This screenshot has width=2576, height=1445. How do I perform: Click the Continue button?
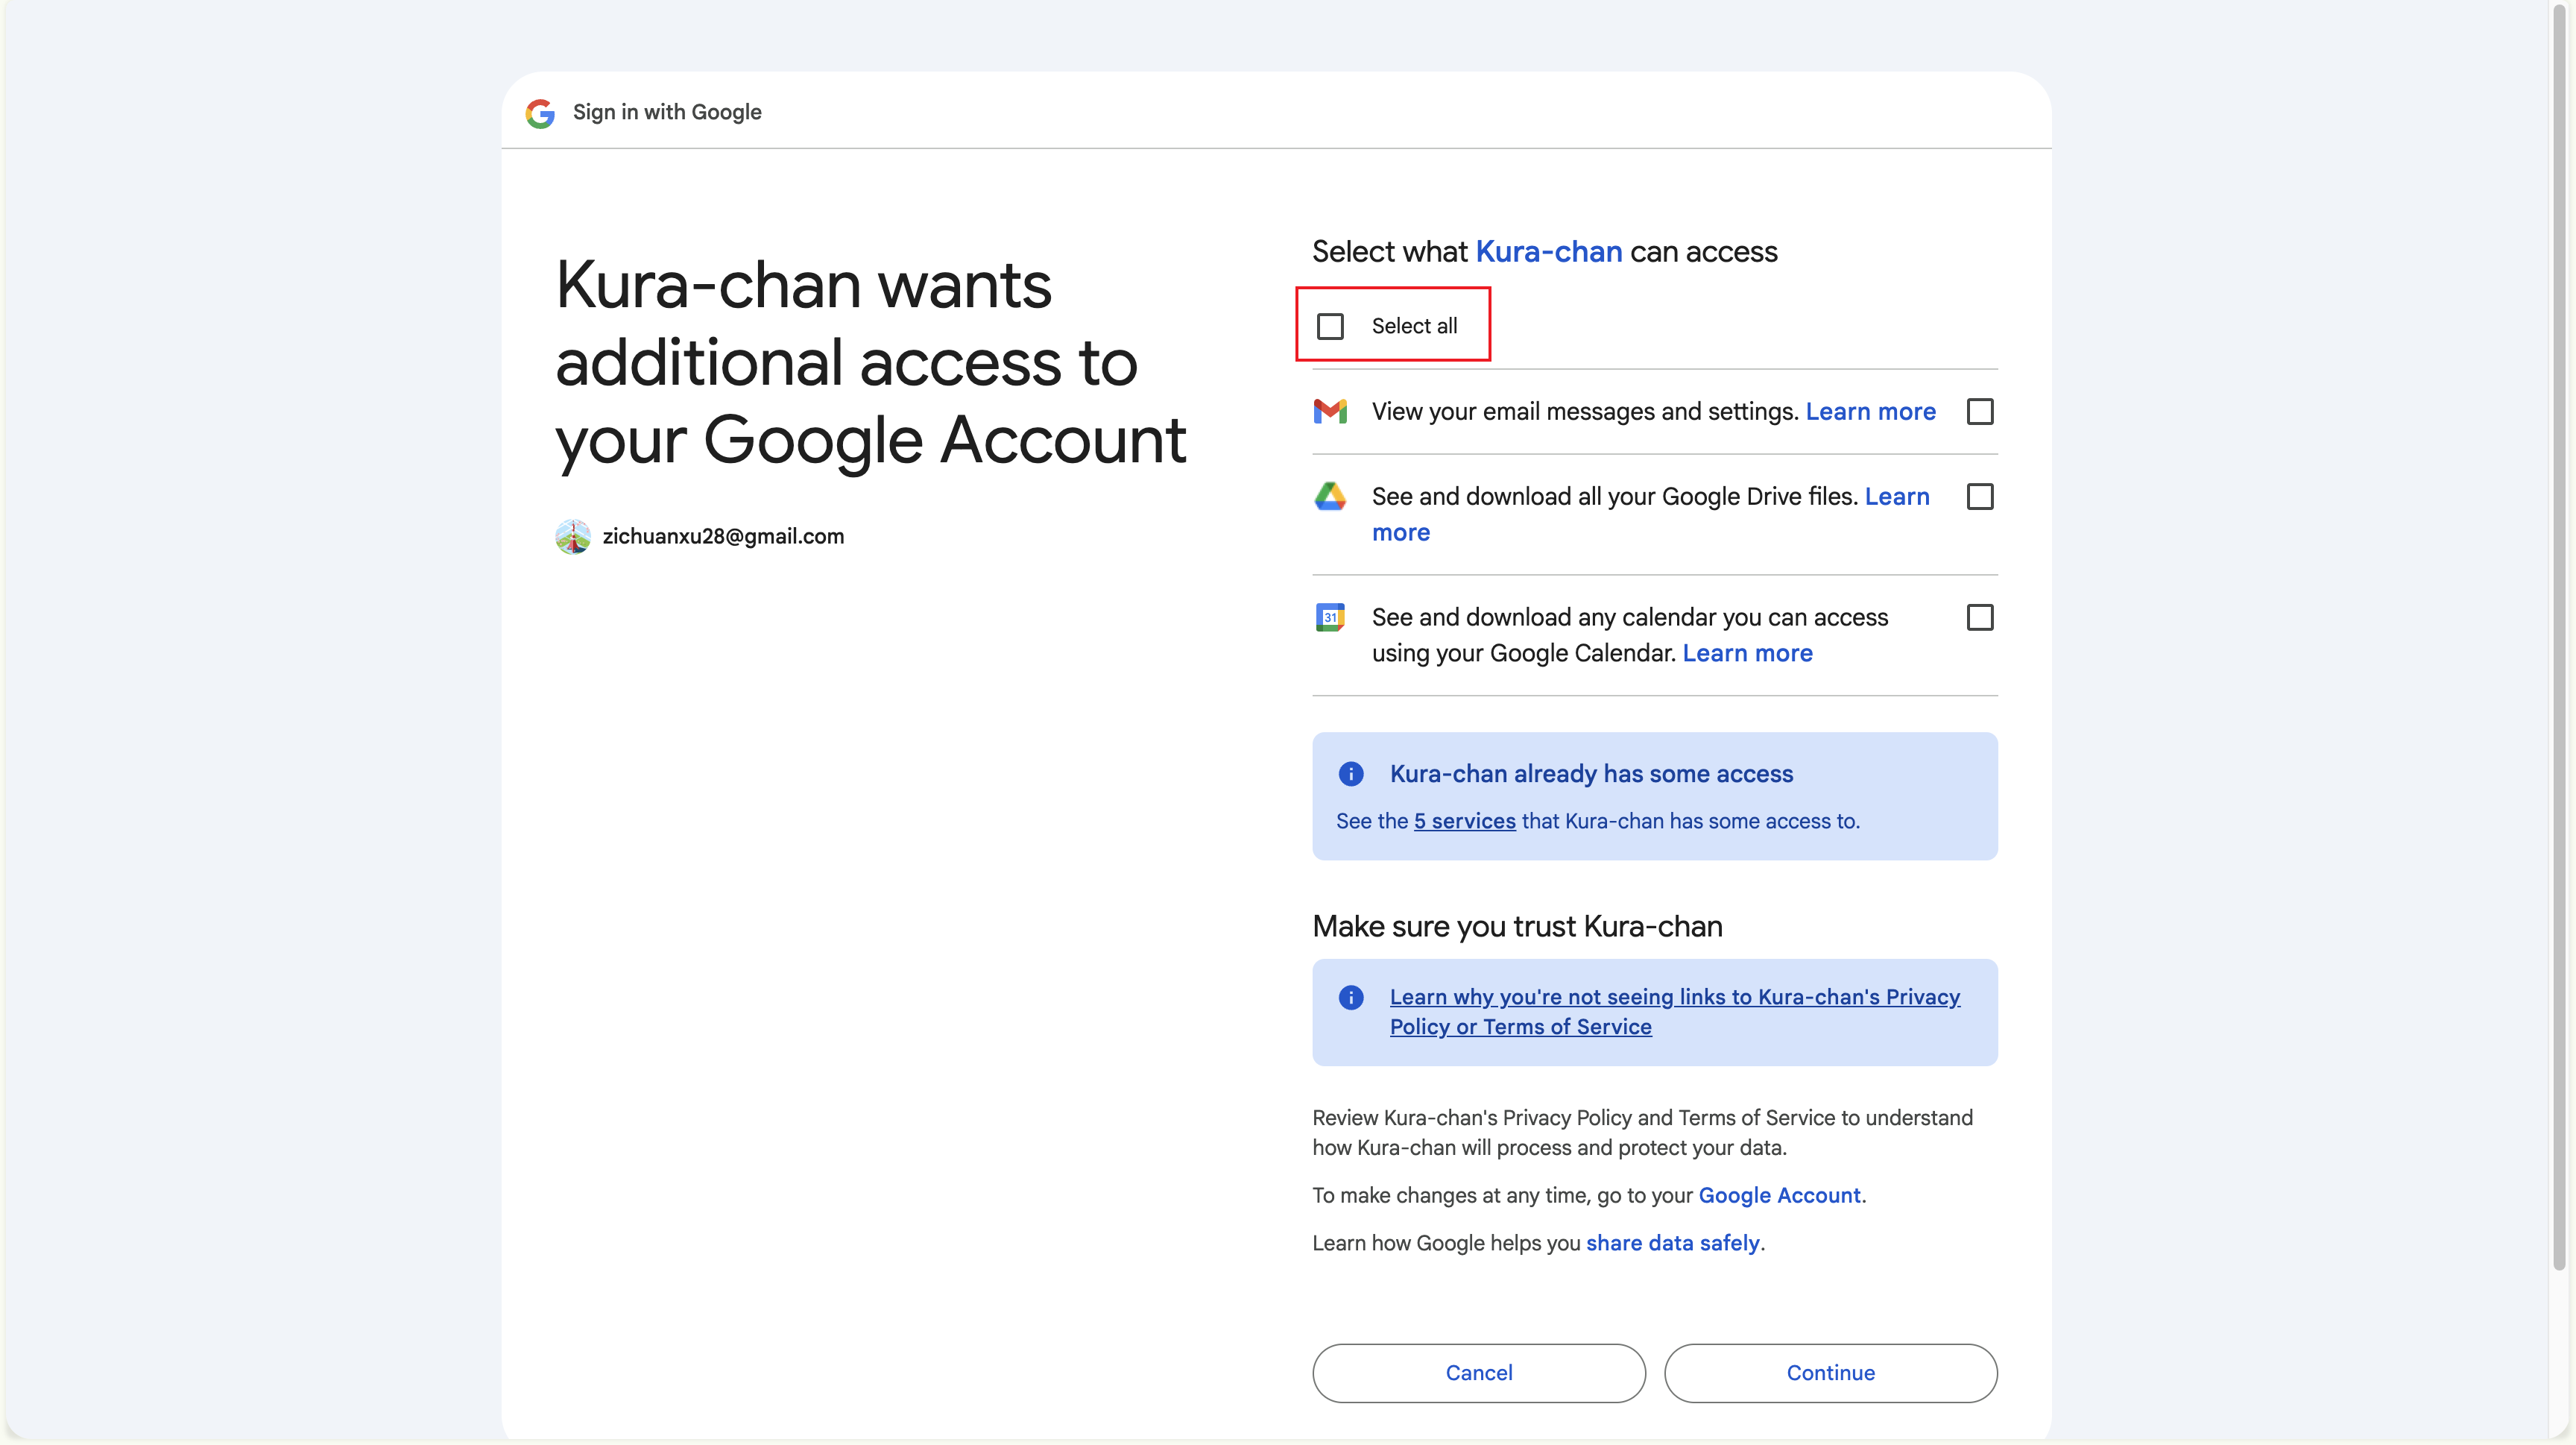1831,1373
